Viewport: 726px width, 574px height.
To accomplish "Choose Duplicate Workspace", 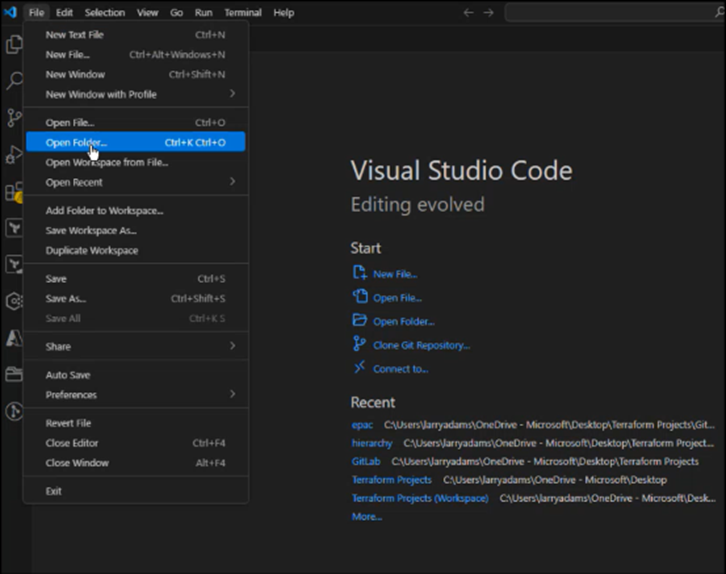I will tap(136, 250).
